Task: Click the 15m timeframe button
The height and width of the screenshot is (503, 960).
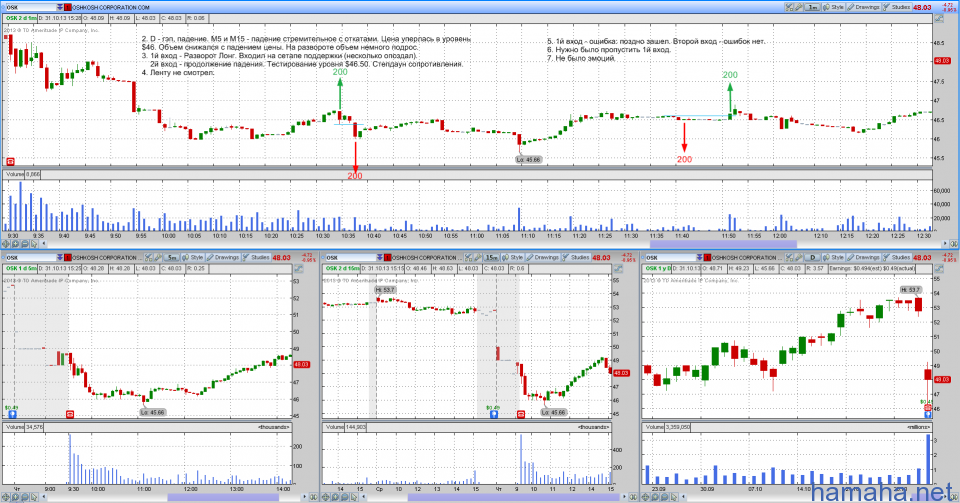Action: click(492, 258)
